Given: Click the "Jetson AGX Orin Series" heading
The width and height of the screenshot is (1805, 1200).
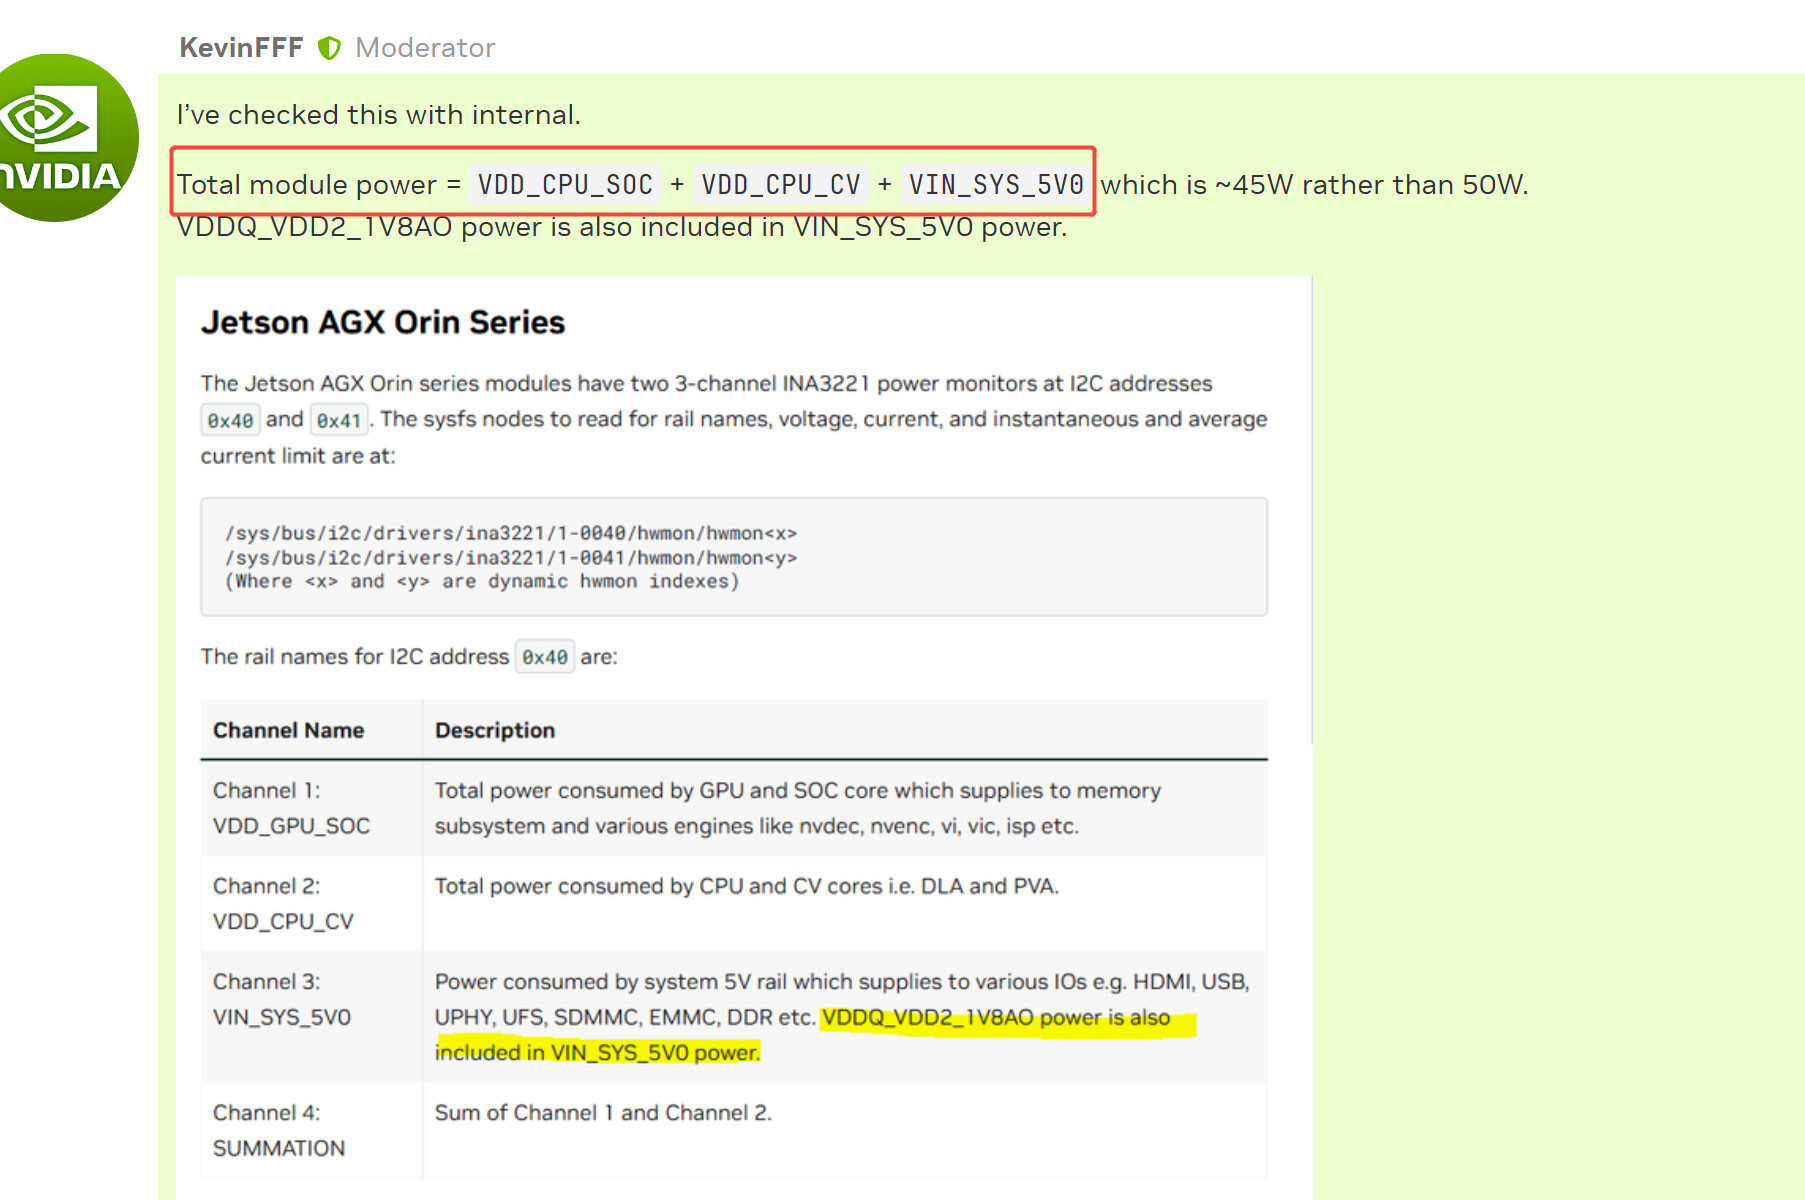Looking at the screenshot, I should click(x=383, y=322).
